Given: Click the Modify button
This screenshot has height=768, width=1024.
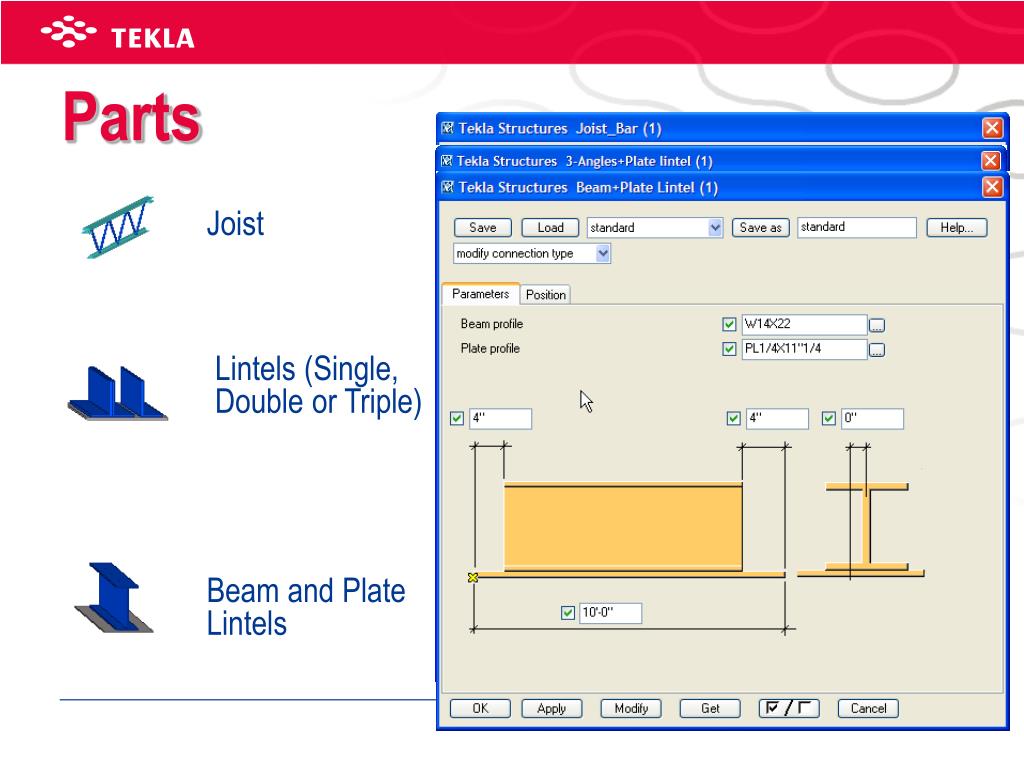Looking at the screenshot, I should [631, 709].
